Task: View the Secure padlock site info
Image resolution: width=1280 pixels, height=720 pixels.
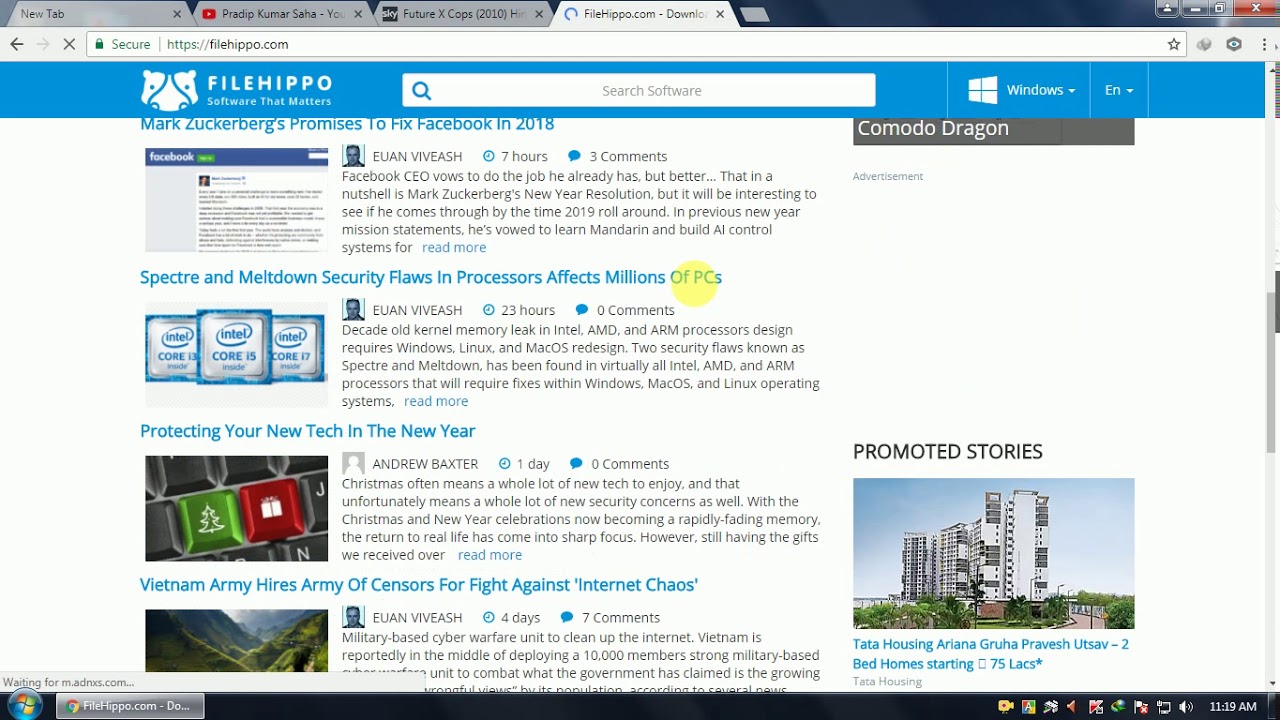Action: [x=121, y=44]
